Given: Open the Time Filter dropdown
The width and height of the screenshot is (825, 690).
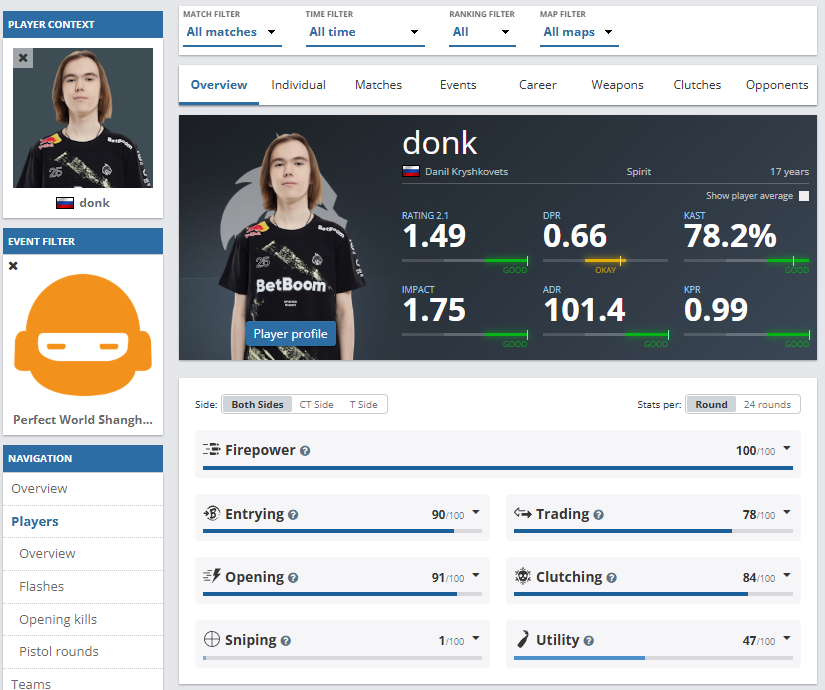Looking at the screenshot, I should click(x=365, y=32).
